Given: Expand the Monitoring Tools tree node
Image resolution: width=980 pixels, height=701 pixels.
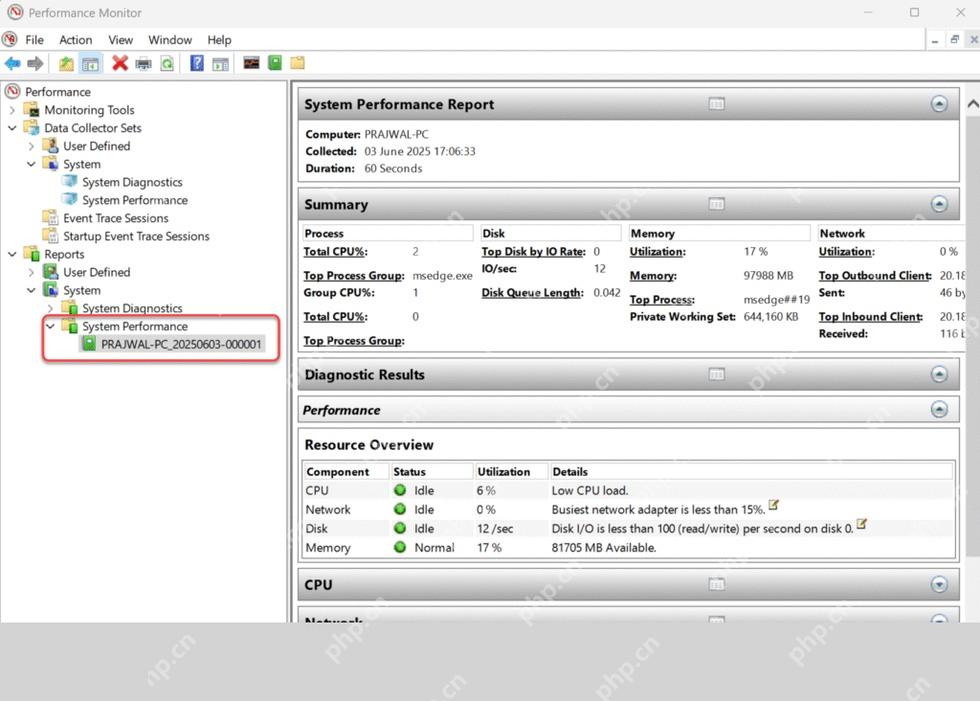Looking at the screenshot, I should coord(12,110).
